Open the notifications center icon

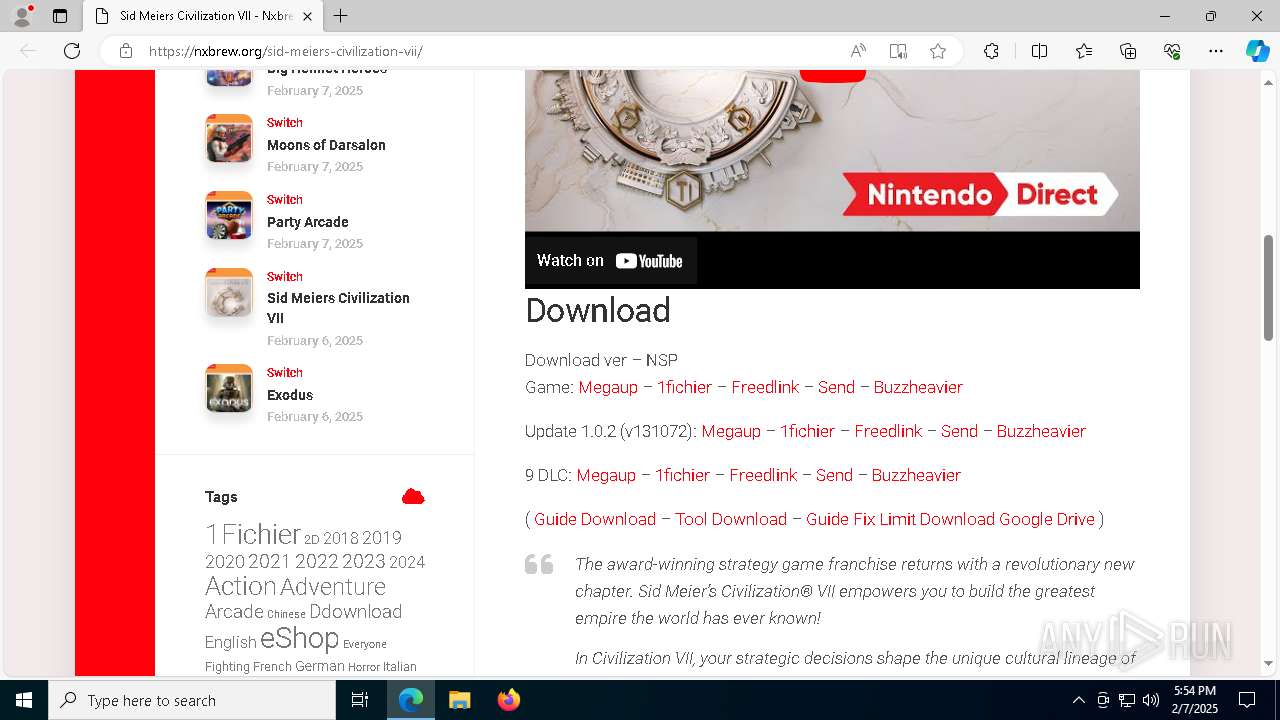tap(1247, 700)
